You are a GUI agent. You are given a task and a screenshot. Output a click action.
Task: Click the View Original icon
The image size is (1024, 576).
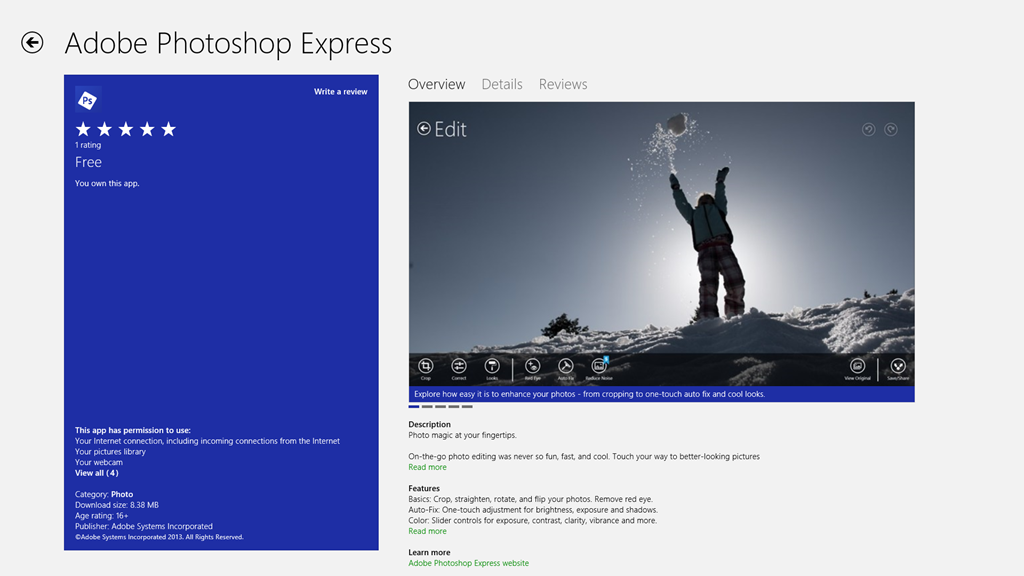tap(857, 367)
